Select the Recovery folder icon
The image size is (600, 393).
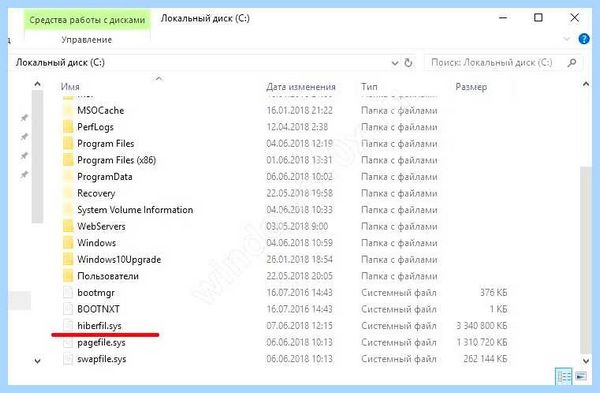pos(68,193)
